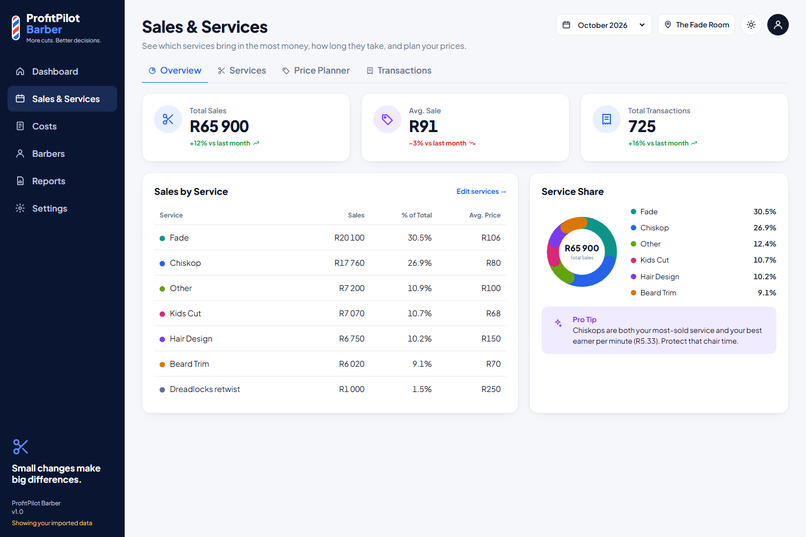Switch to the Overview tab
806x537 pixels.
[175, 70]
